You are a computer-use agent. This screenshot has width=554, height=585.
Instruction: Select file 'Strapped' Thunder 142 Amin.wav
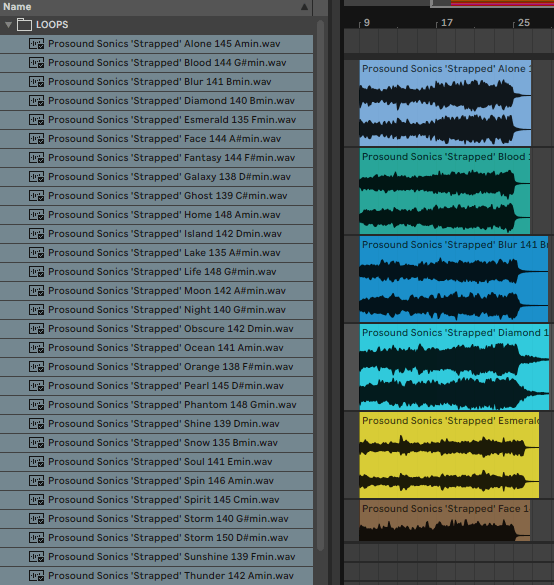coord(156,576)
